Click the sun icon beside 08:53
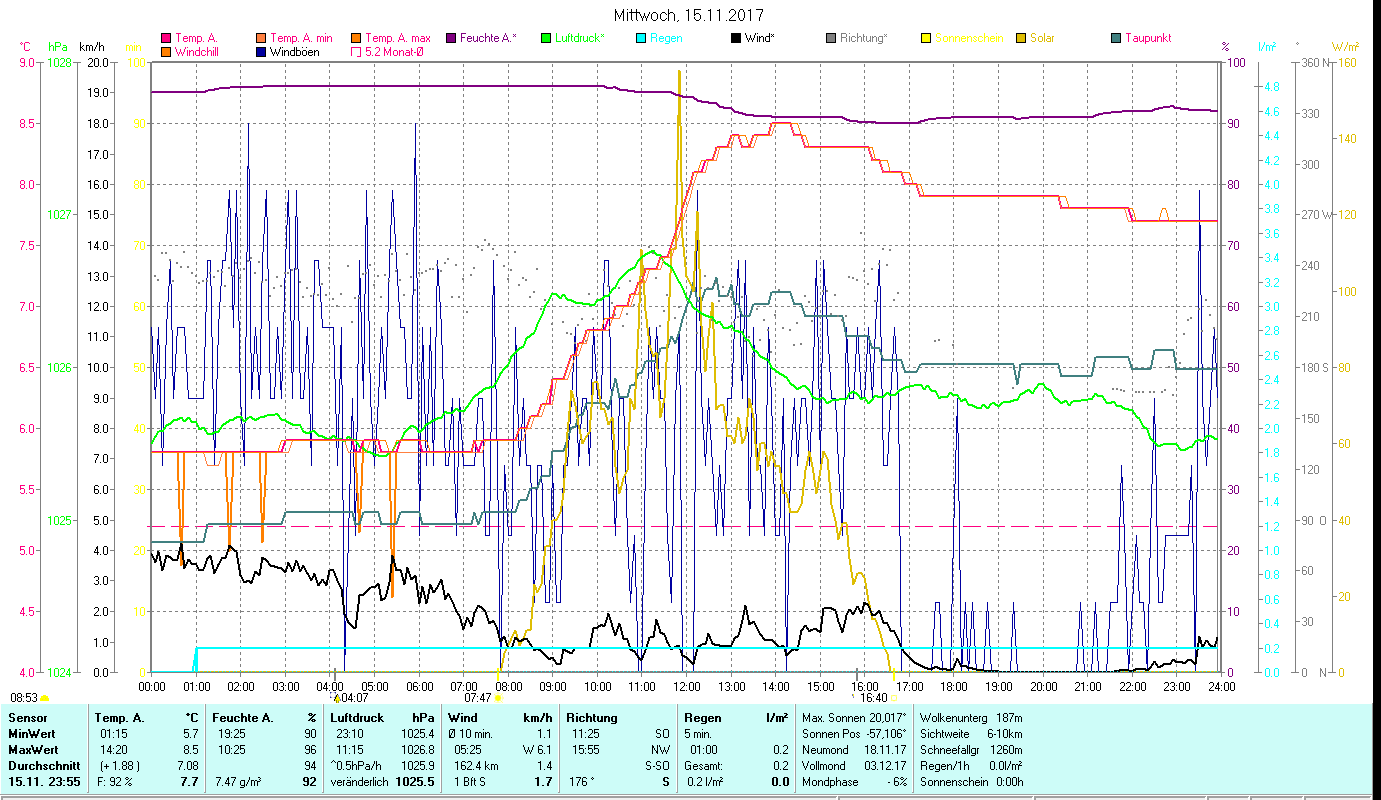 coord(44,698)
